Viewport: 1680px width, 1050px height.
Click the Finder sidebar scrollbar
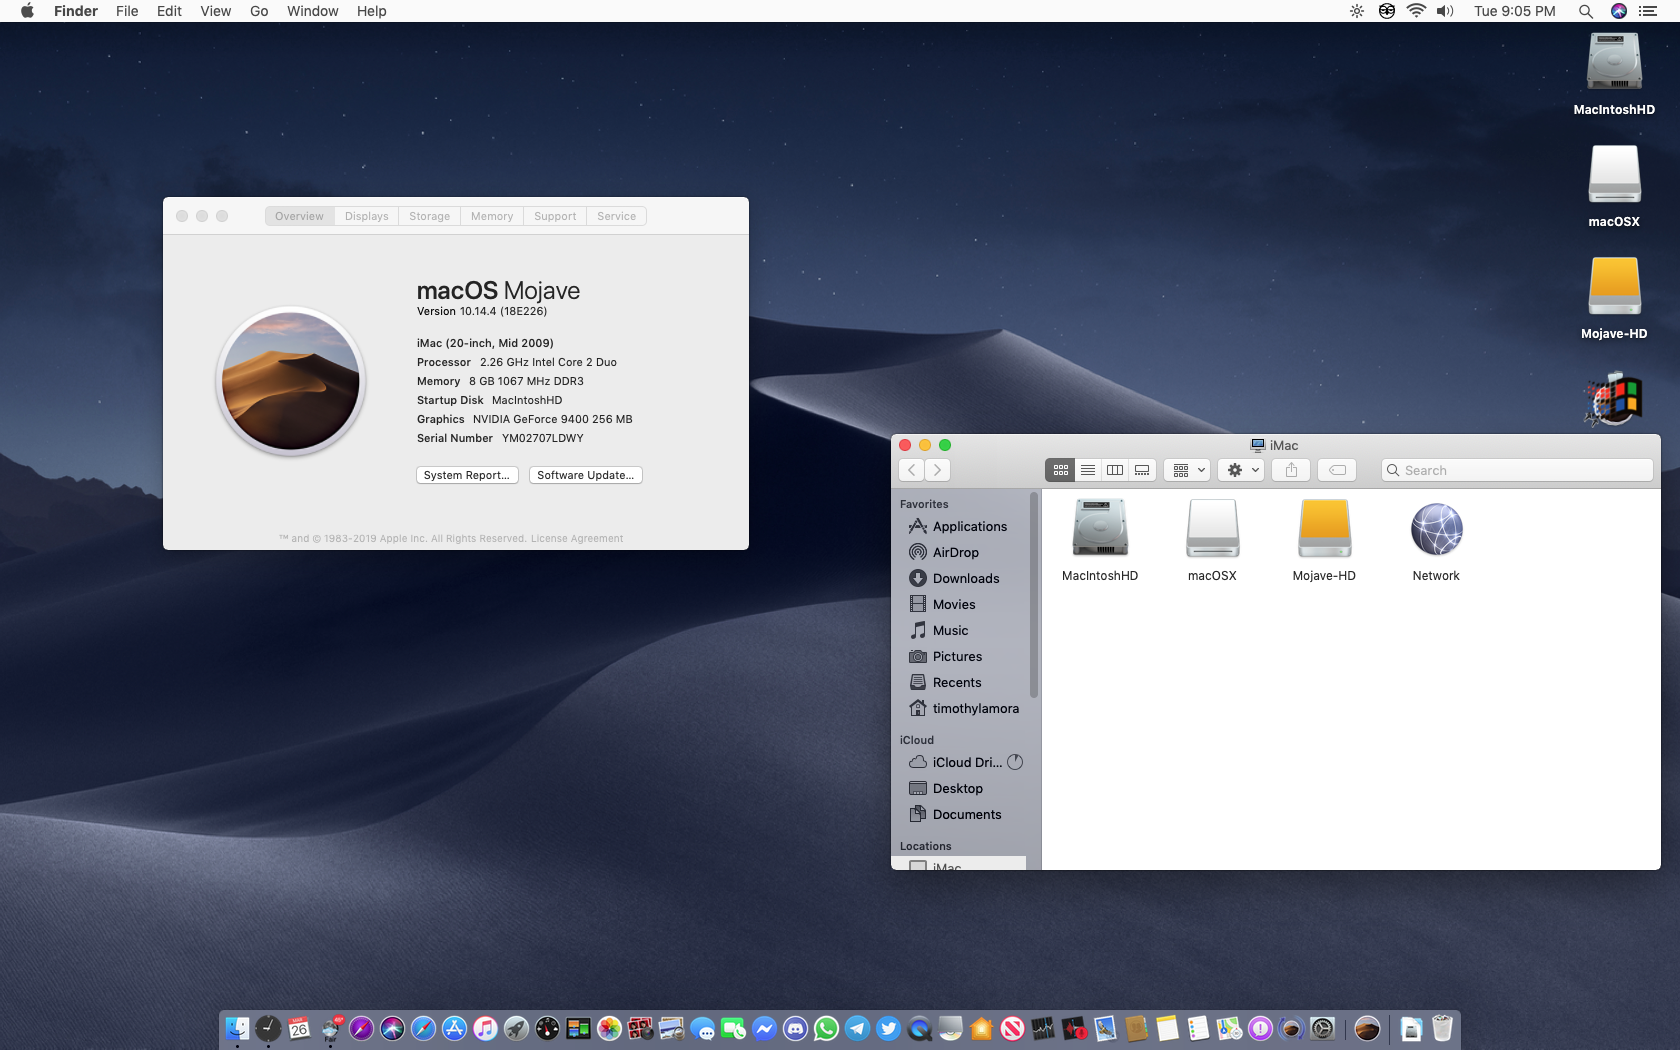pyautogui.click(x=1033, y=594)
